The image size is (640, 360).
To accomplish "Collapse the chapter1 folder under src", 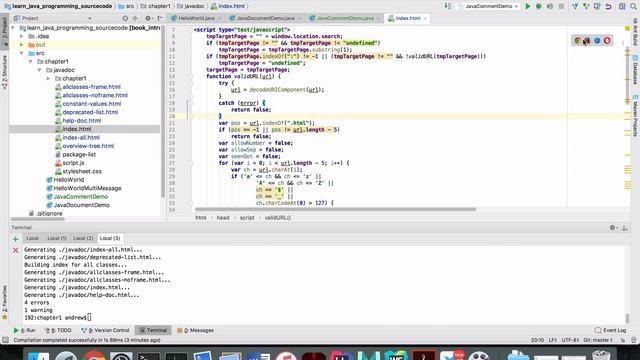I will (31, 62).
